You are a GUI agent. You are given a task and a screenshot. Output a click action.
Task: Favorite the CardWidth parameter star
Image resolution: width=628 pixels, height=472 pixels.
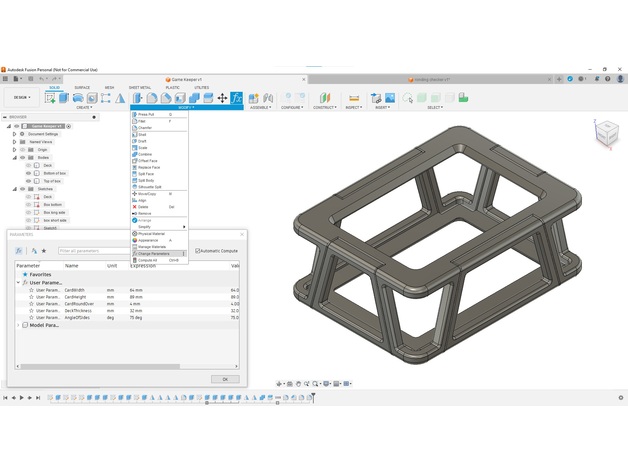pos(31,290)
